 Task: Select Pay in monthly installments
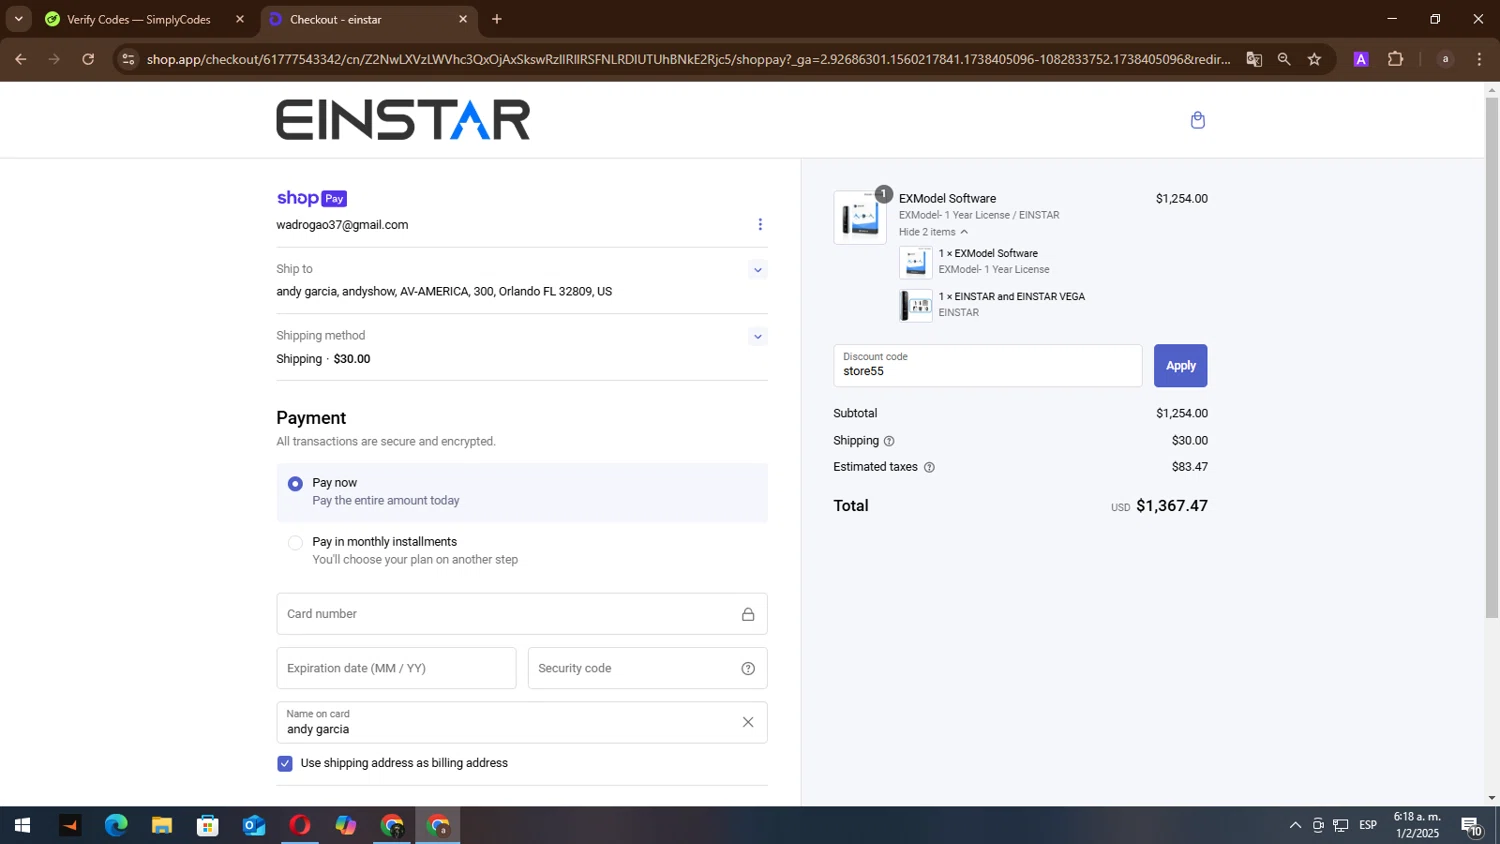tap(295, 543)
